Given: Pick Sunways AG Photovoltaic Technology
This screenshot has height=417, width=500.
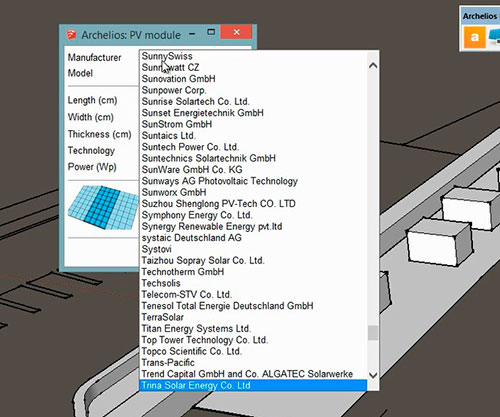Looking at the screenshot, I should click(253, 181).
